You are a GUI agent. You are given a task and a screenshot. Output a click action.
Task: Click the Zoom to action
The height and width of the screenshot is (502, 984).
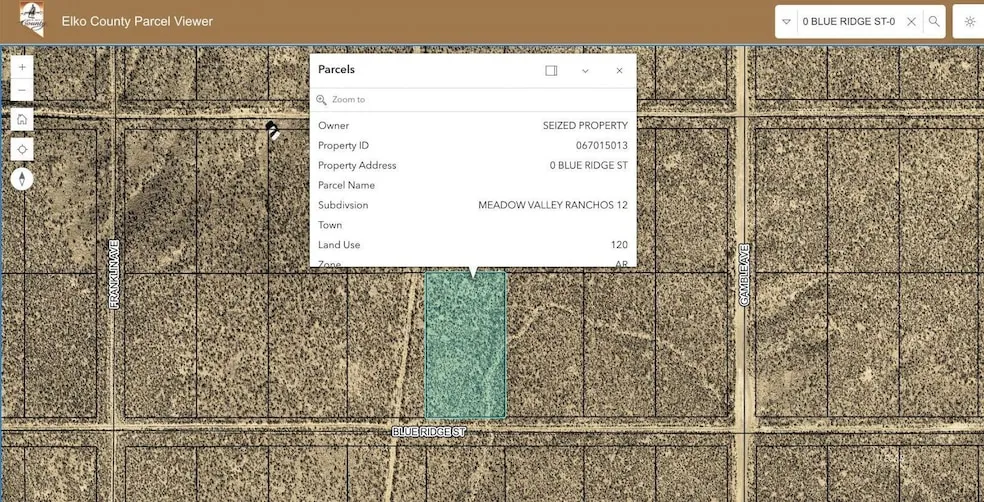[x=348, y=100]
